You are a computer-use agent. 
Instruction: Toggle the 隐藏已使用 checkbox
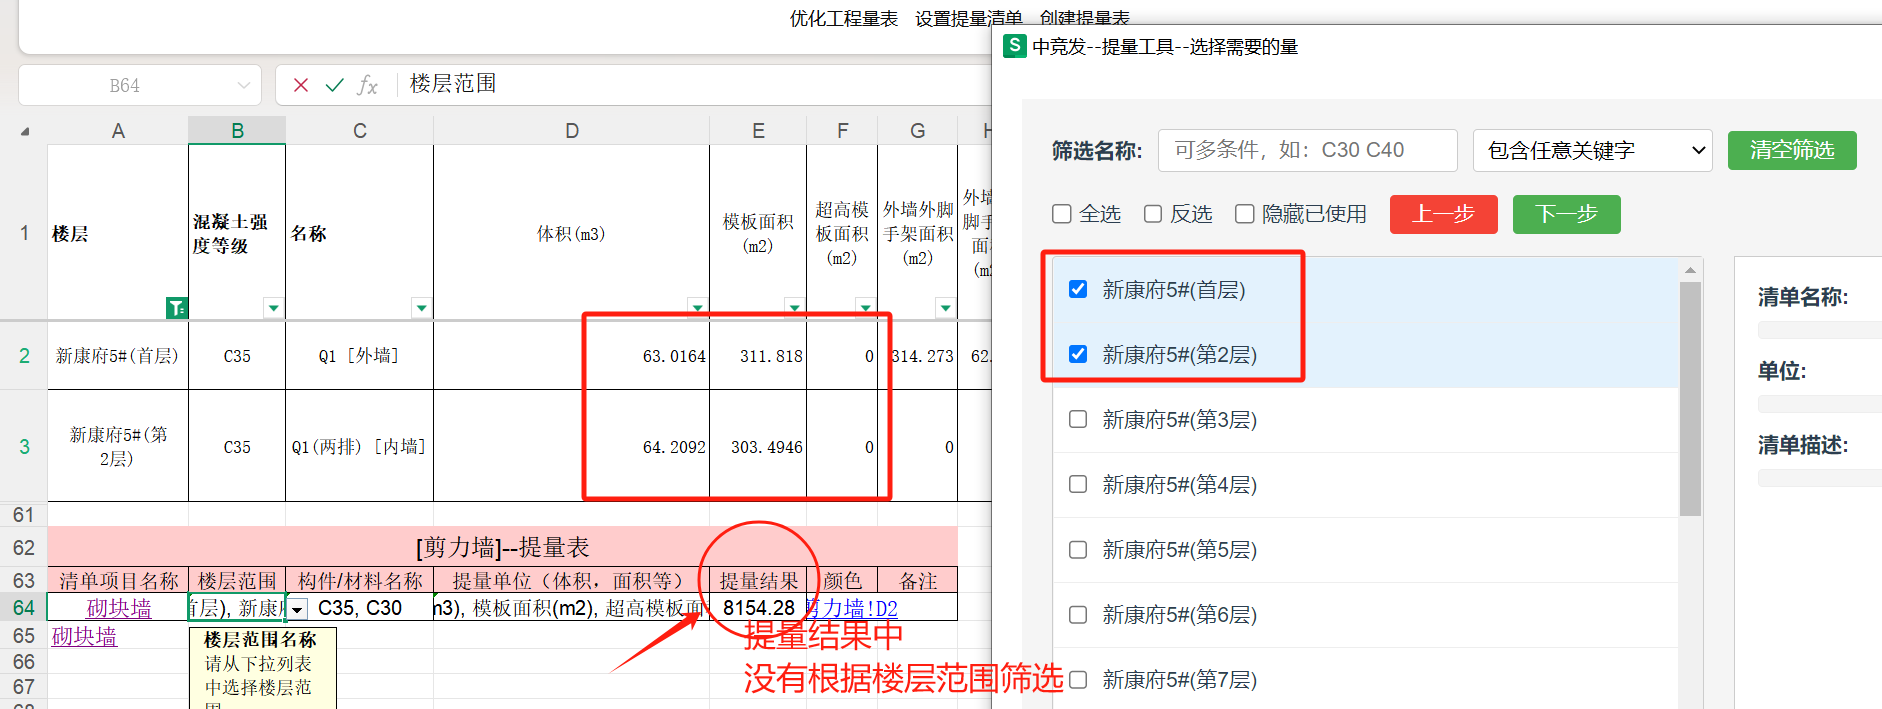(x=1245, y=214)
